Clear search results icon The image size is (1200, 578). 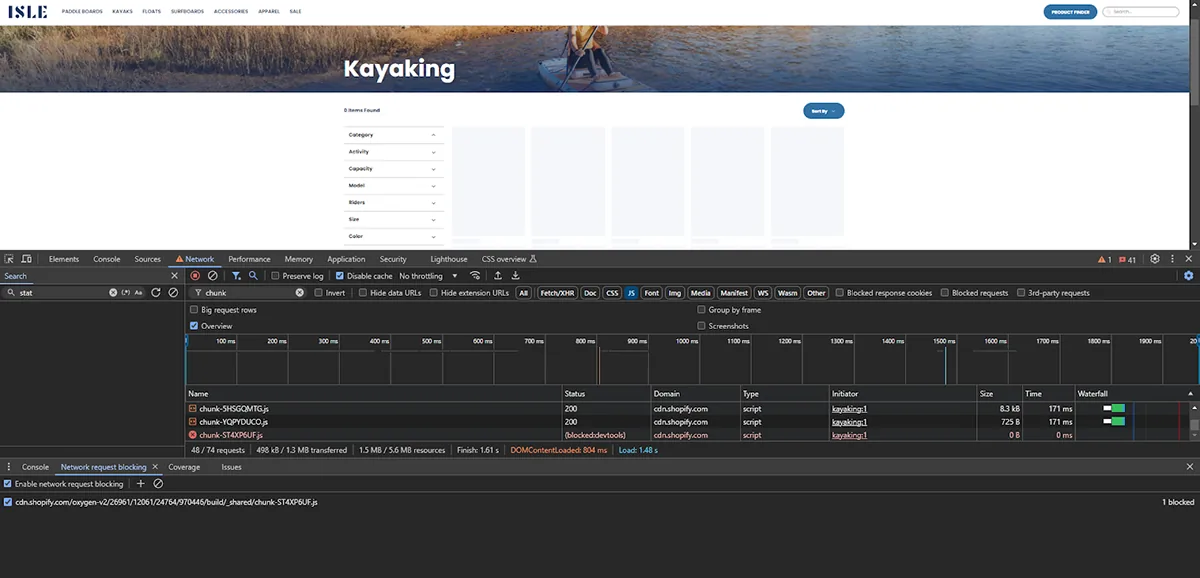point(173,293)
